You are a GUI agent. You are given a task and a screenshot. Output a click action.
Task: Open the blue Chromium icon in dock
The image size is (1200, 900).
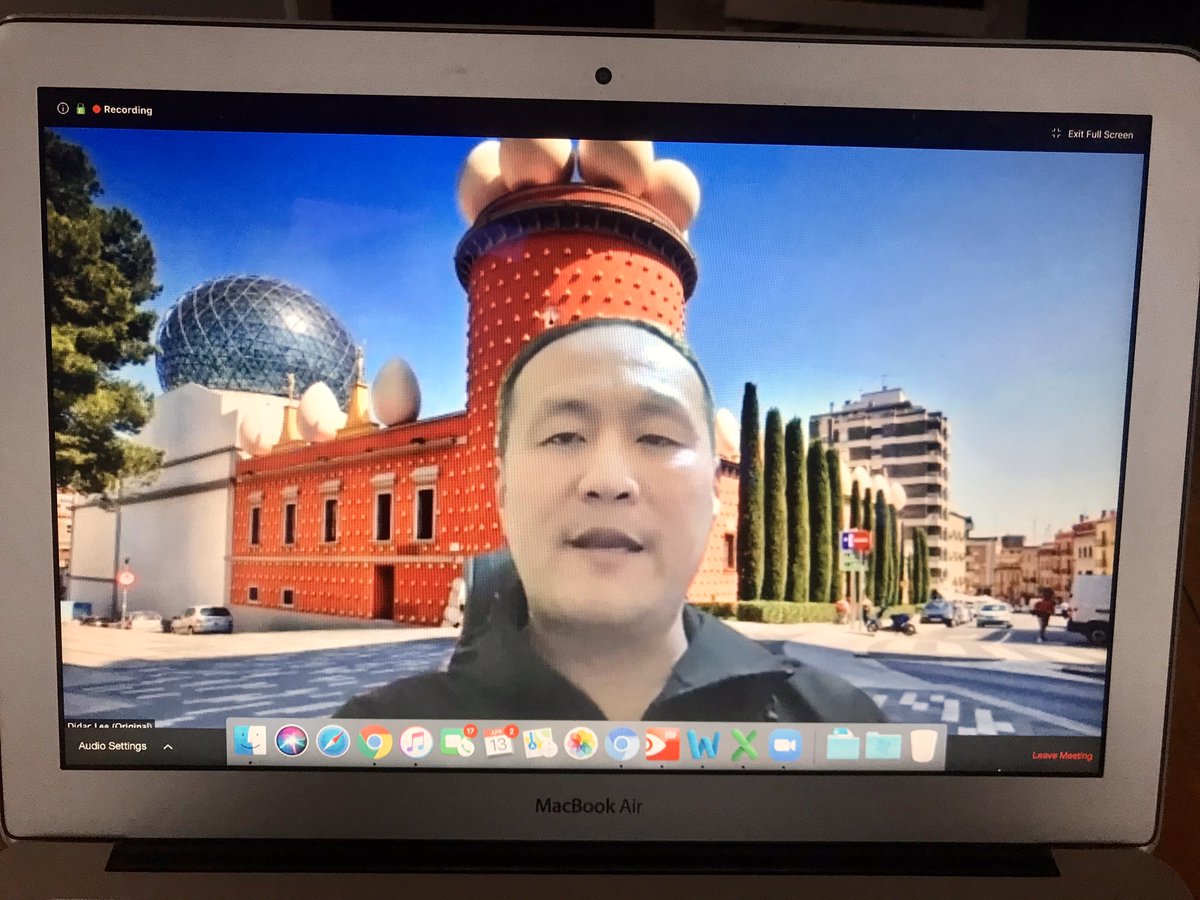[621, 744]
